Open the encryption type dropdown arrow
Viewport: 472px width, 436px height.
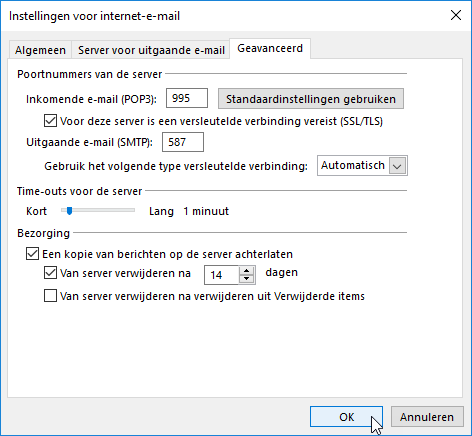pos(397,166)
